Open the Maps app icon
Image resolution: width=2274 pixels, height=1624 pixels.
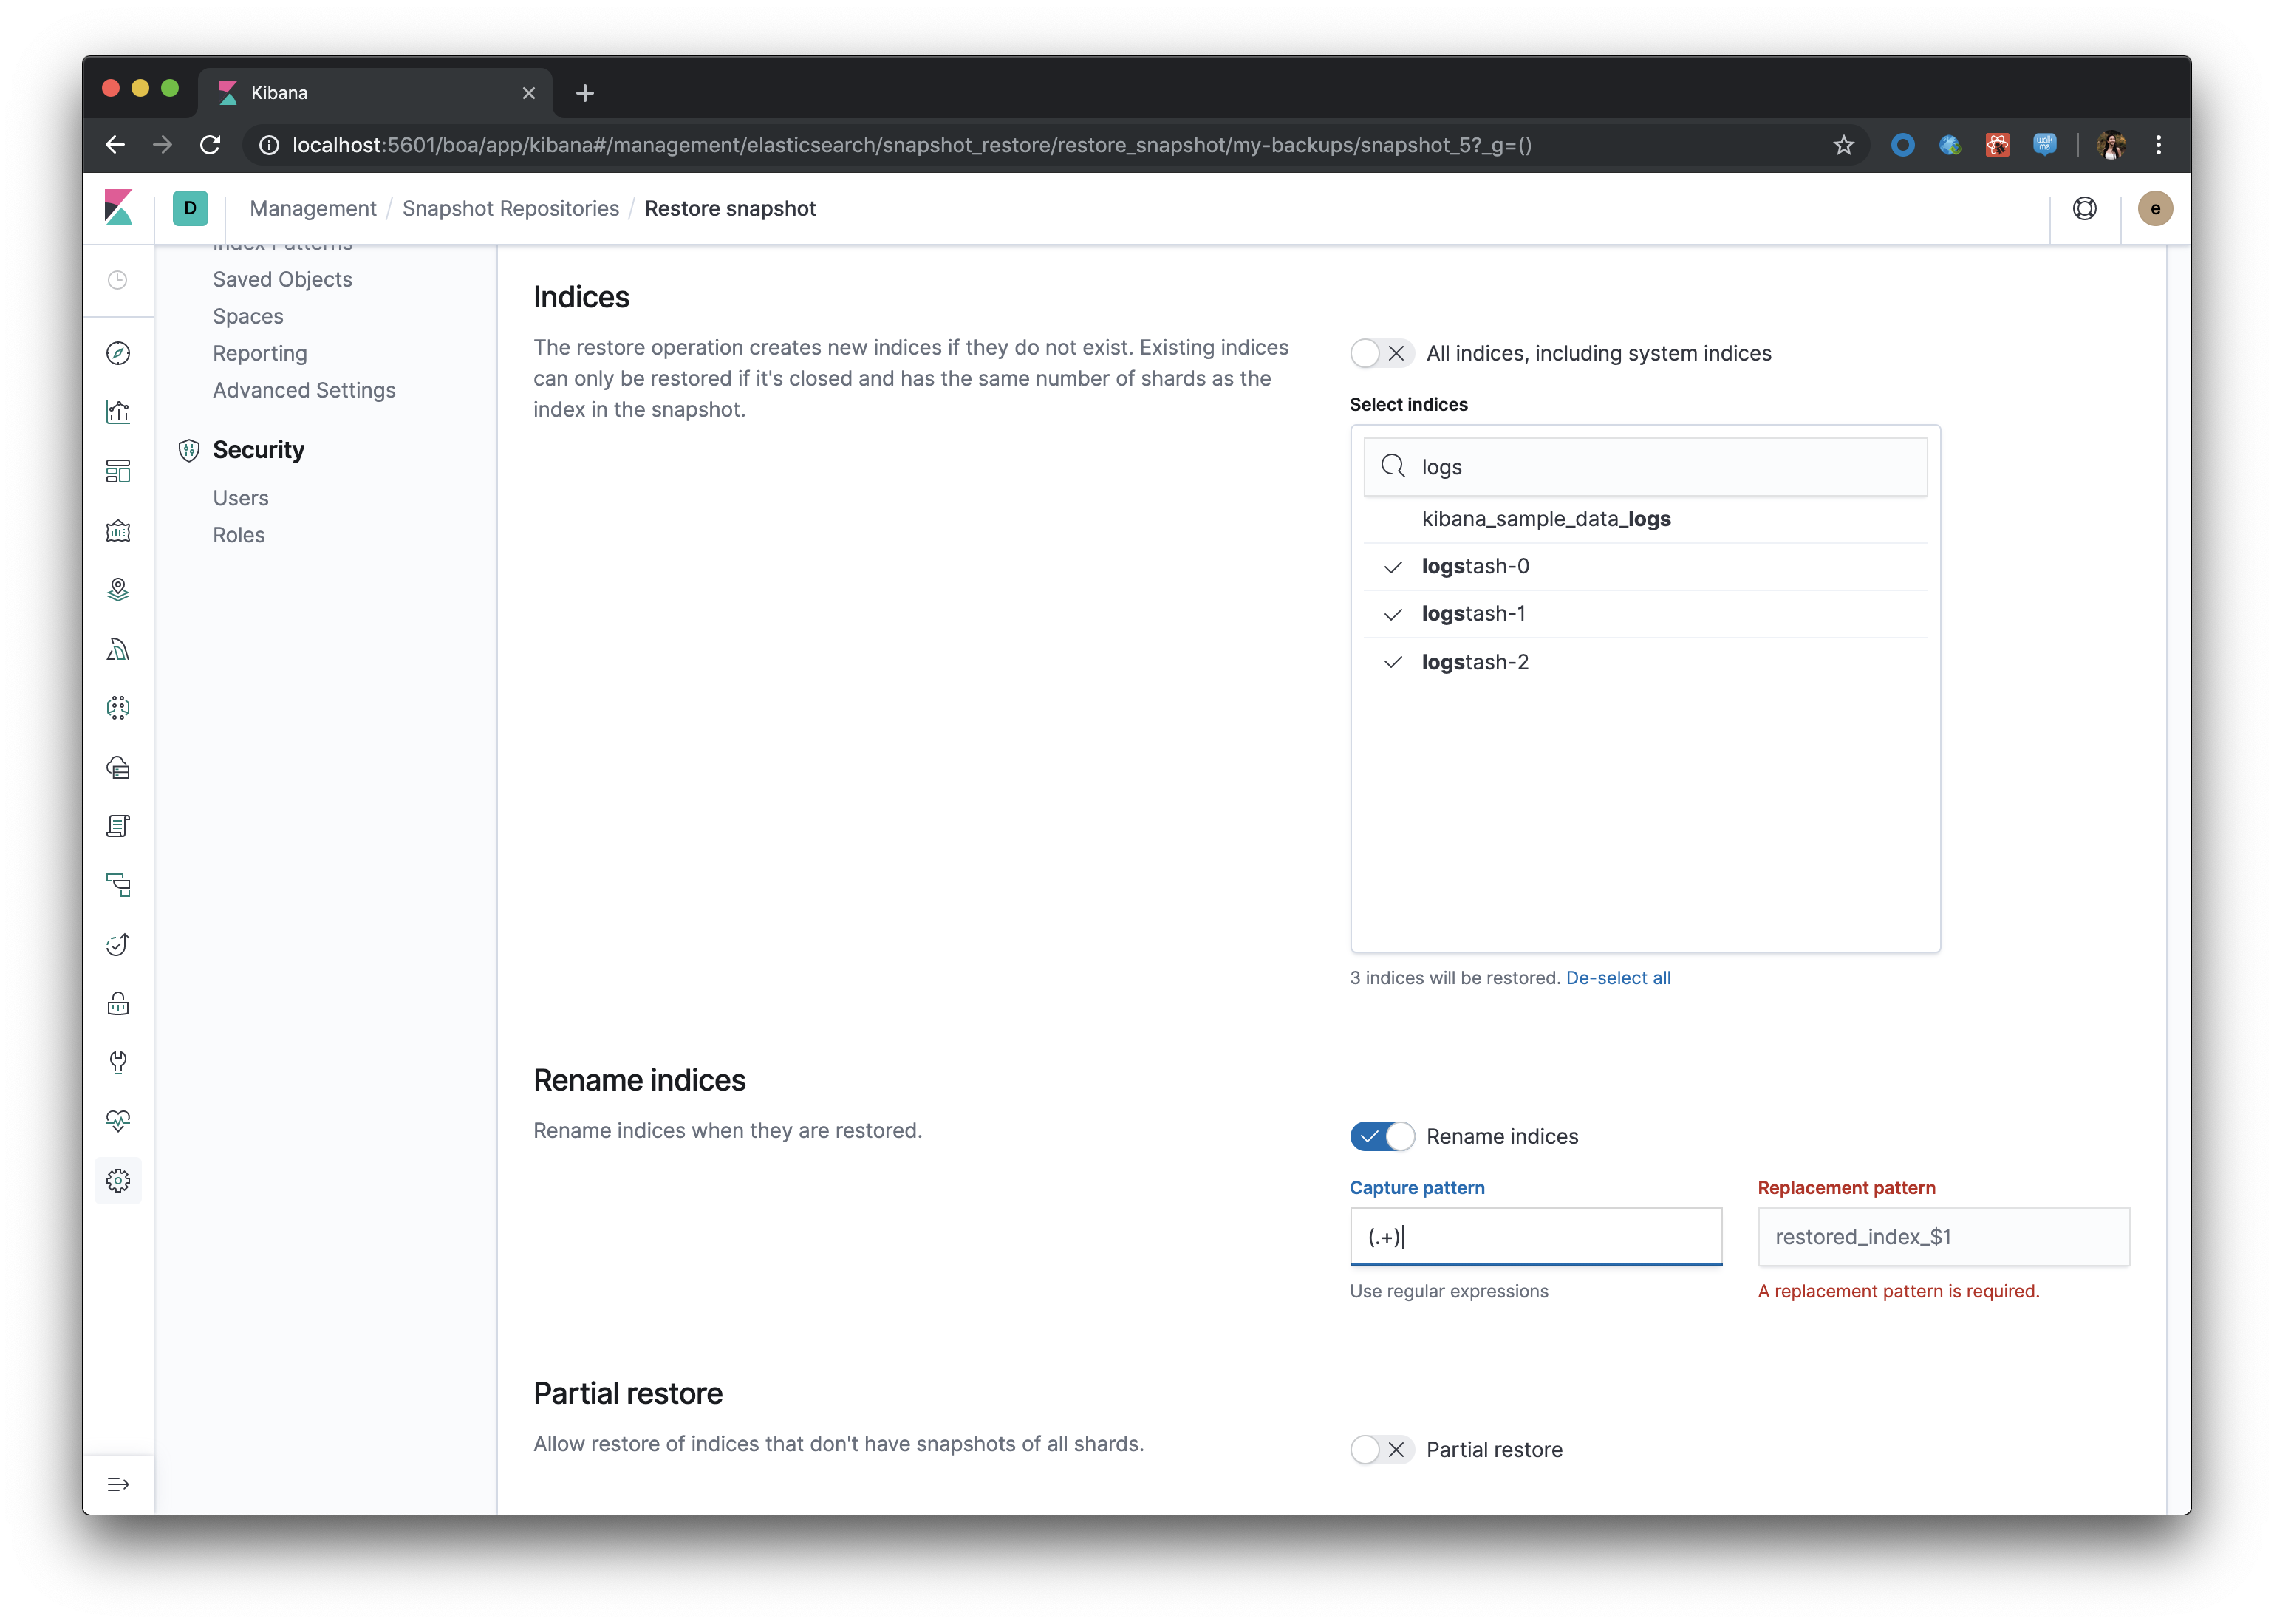coord(118,590)
